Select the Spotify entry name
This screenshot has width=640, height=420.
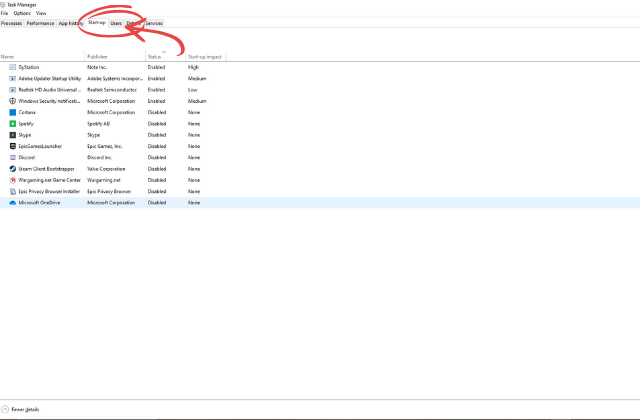(26, 124)
